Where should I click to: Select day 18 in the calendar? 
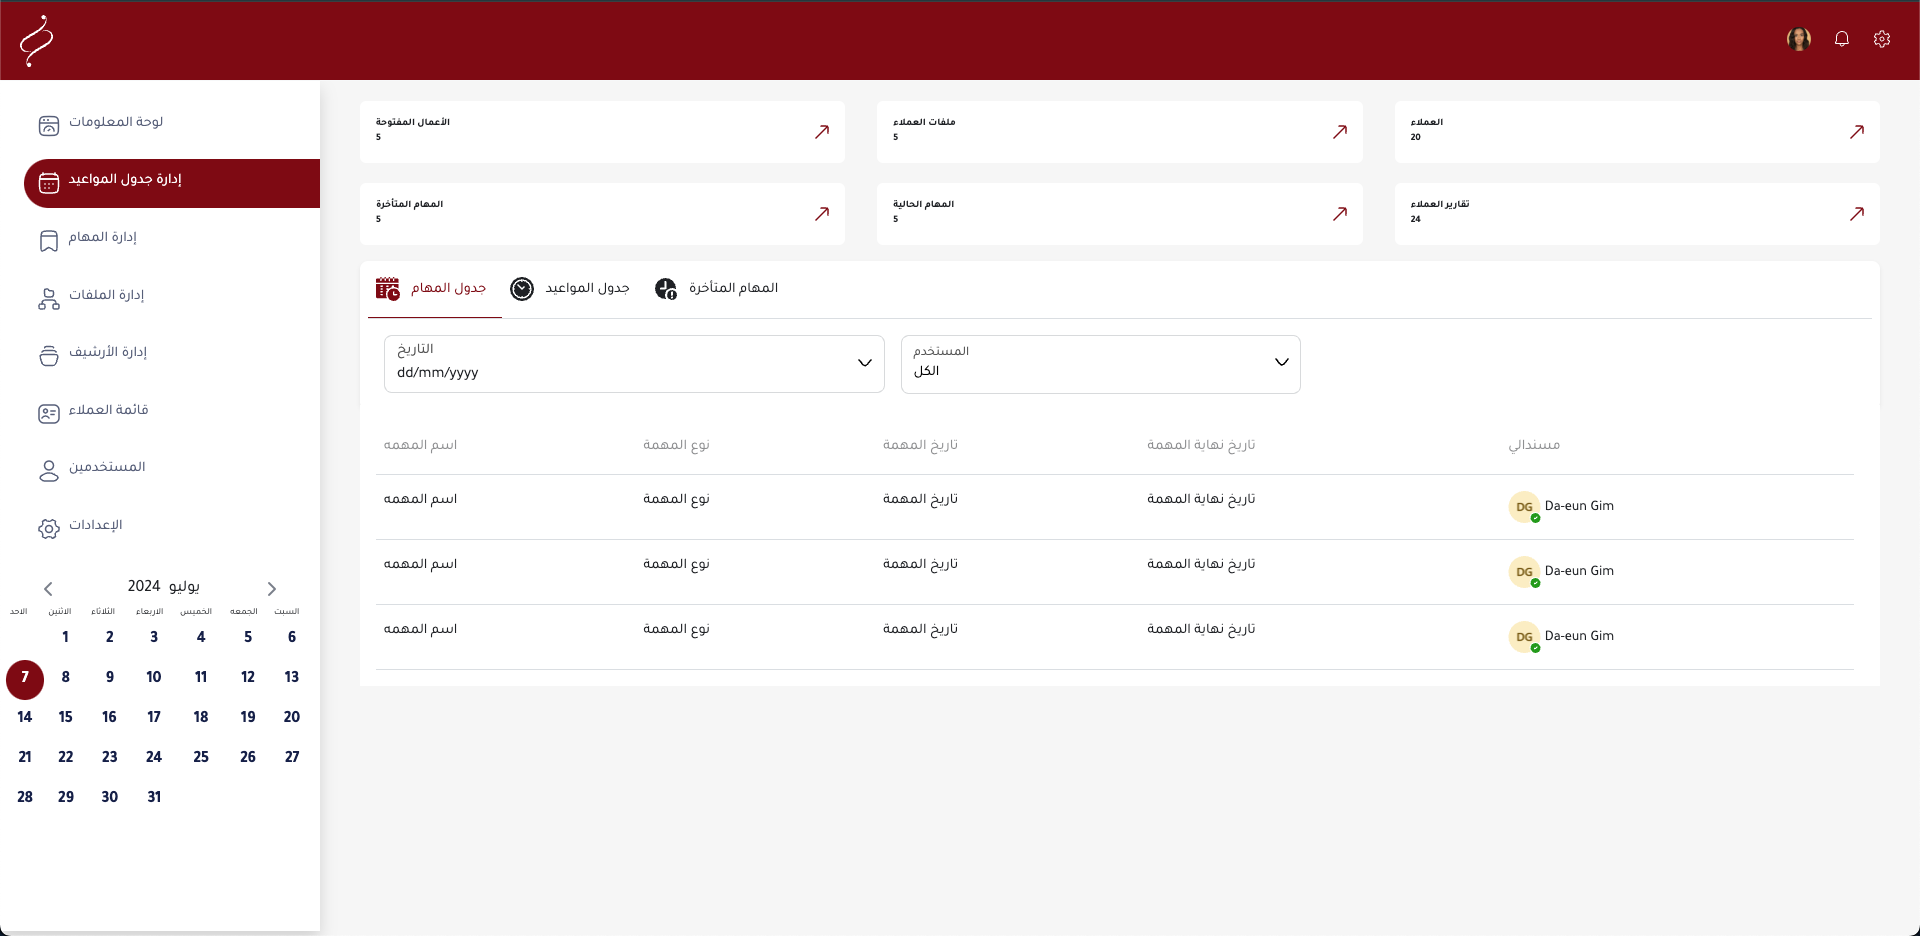point(201,717)
